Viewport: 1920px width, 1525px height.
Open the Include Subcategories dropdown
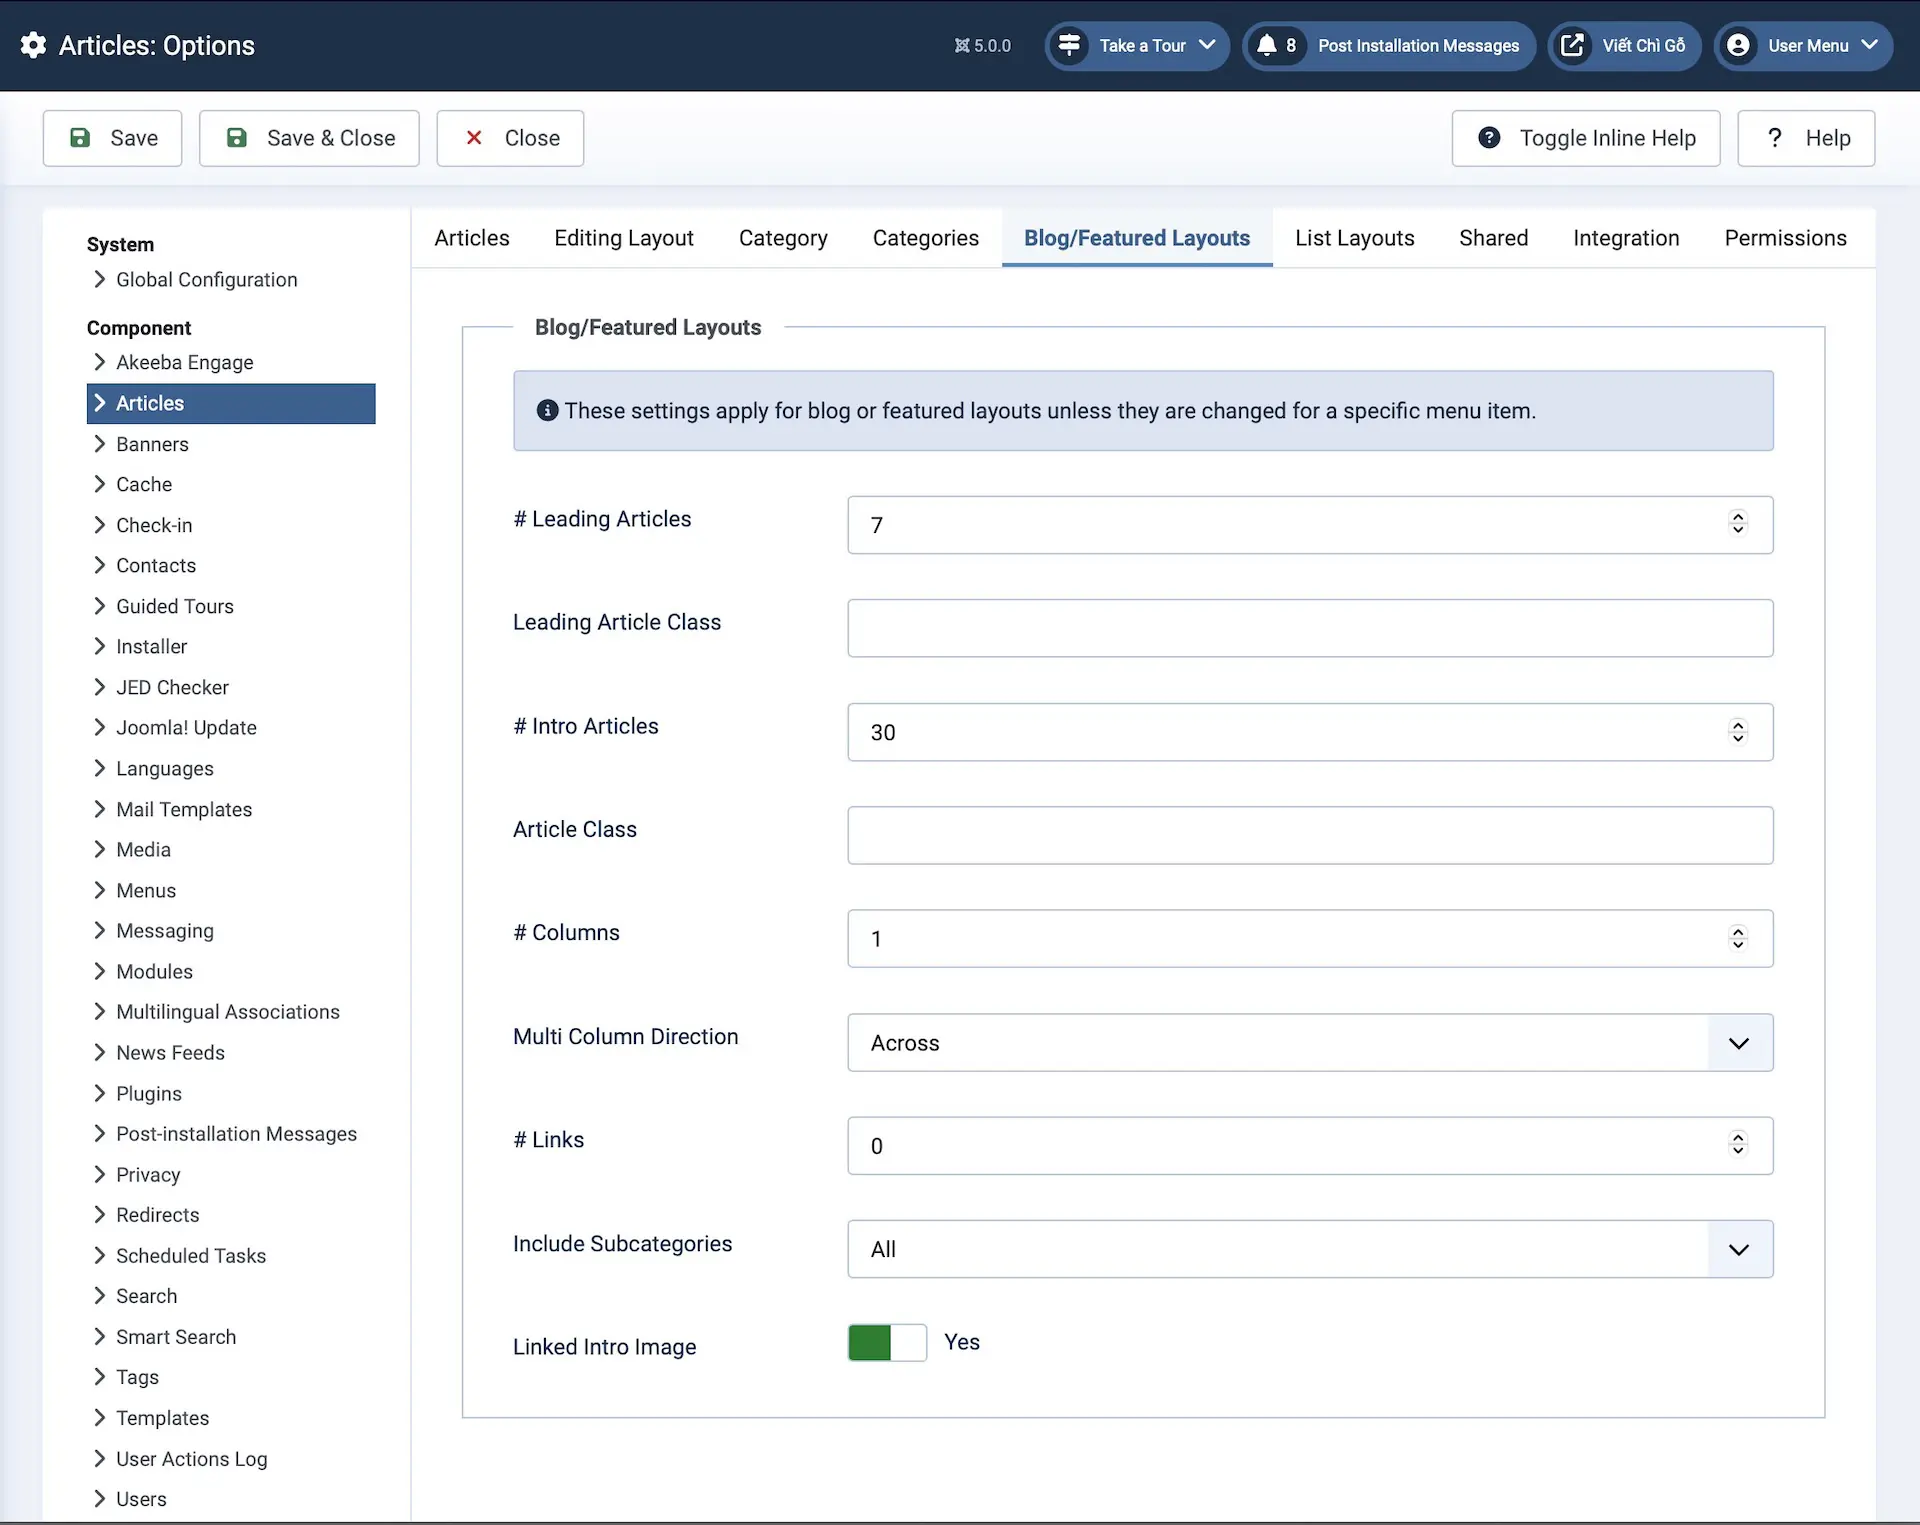1310,1249
